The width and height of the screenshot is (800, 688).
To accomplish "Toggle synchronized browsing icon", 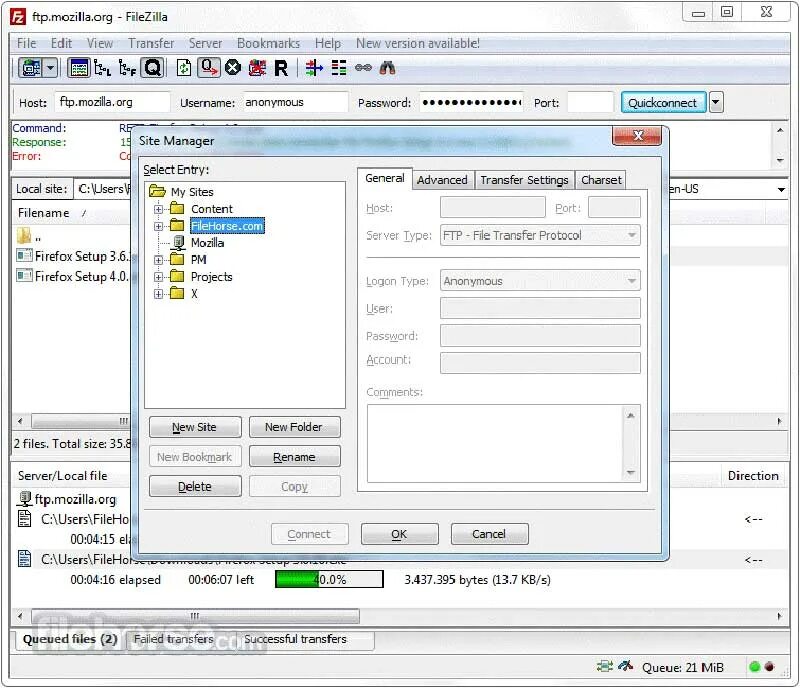I will [363, 67].
